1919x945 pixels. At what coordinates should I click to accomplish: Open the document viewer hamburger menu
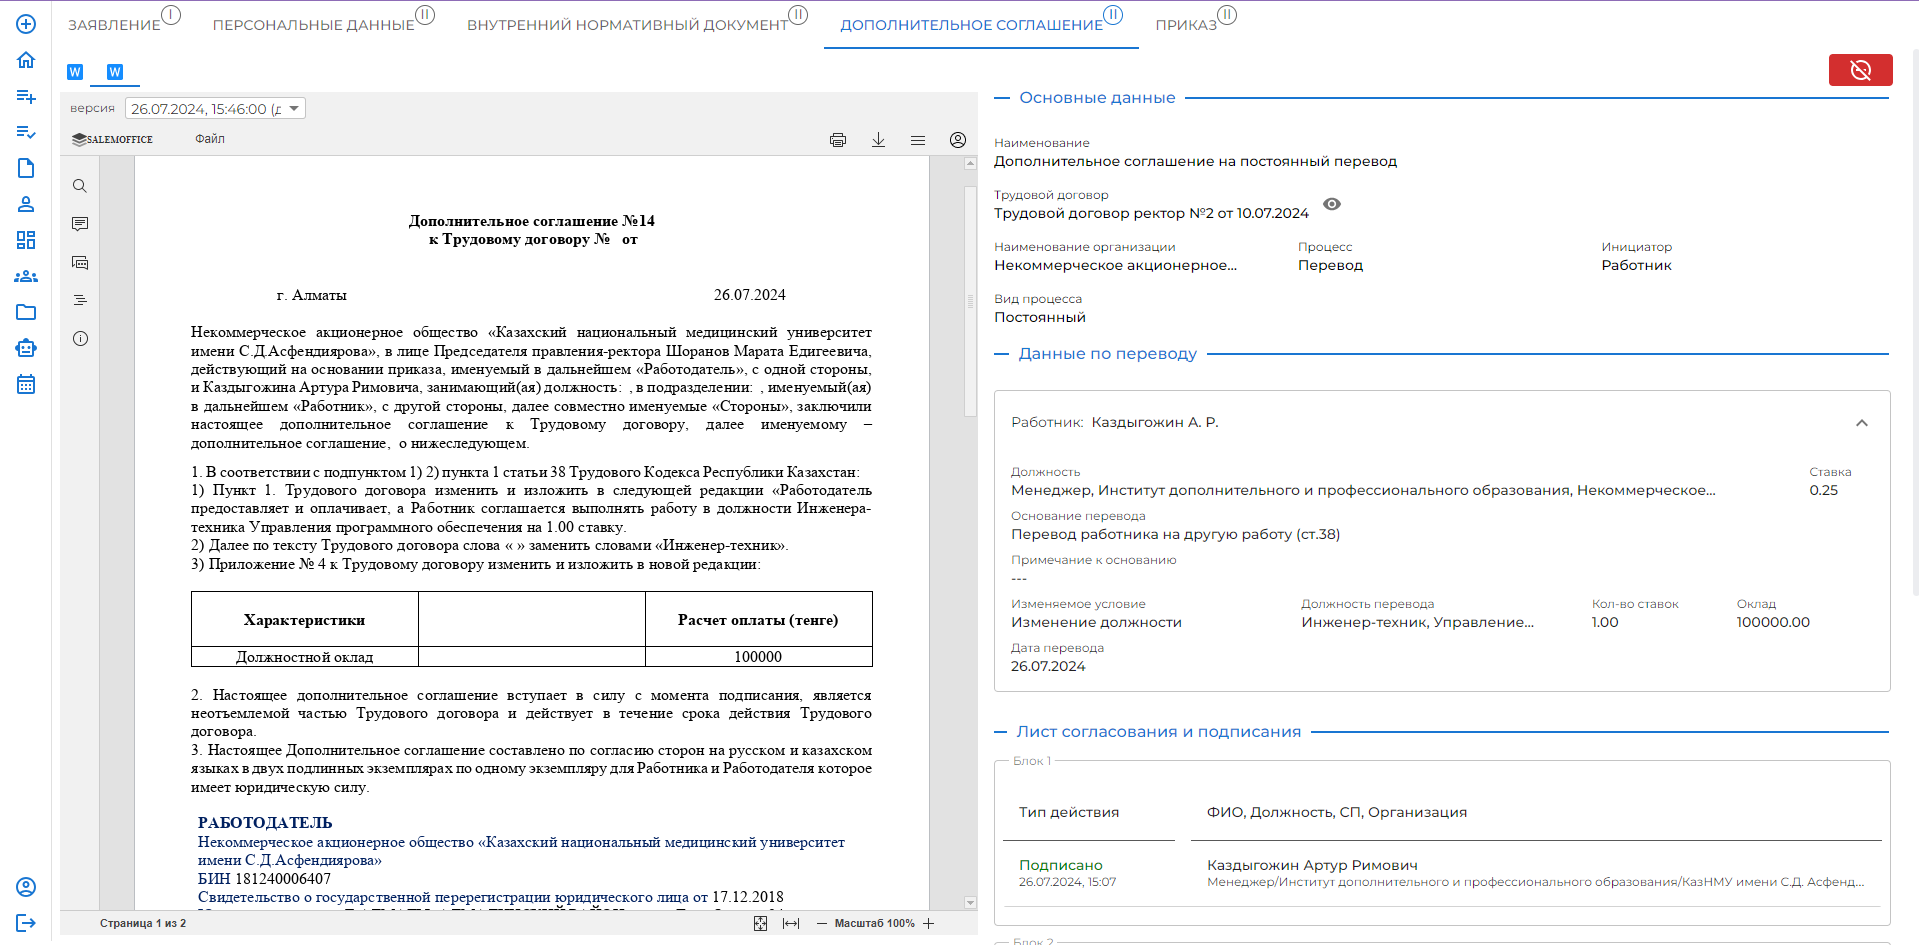(x=917, y=140)
